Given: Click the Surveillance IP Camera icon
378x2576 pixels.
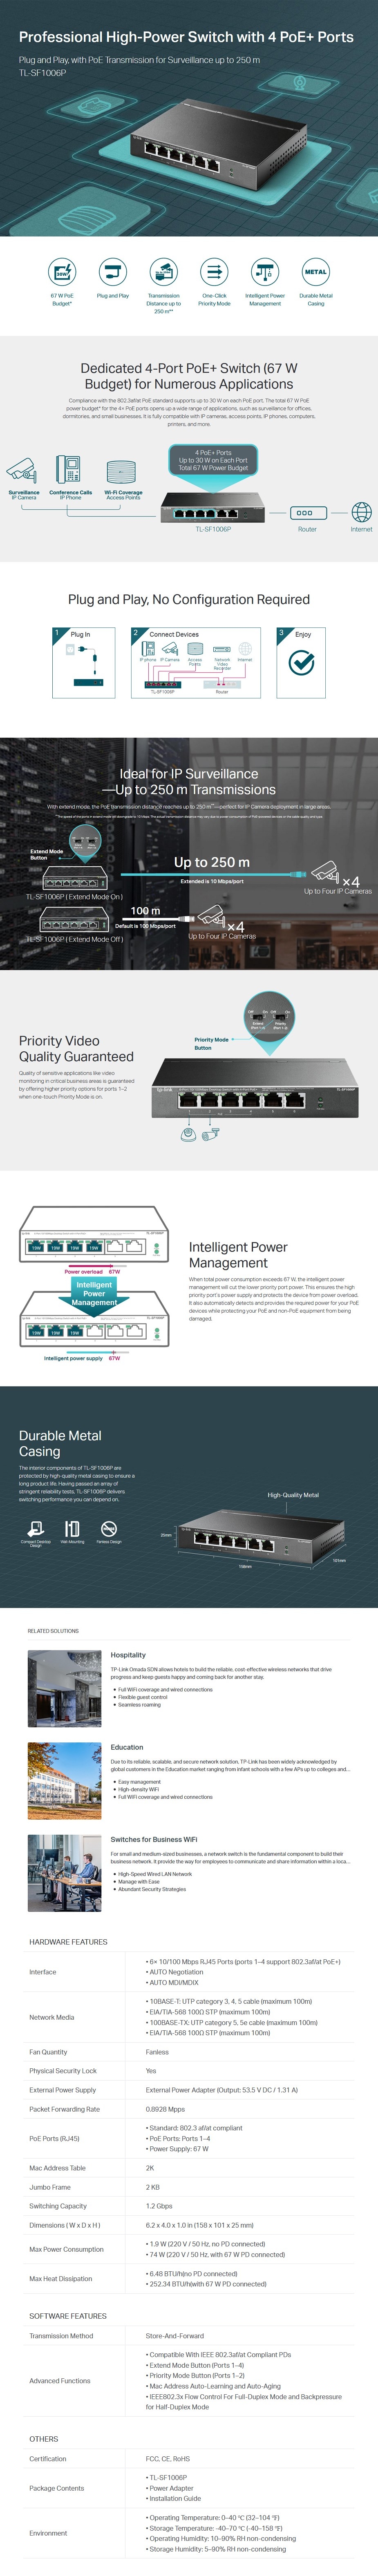Looking at the screenshot, I should click(x=23, y=471).
